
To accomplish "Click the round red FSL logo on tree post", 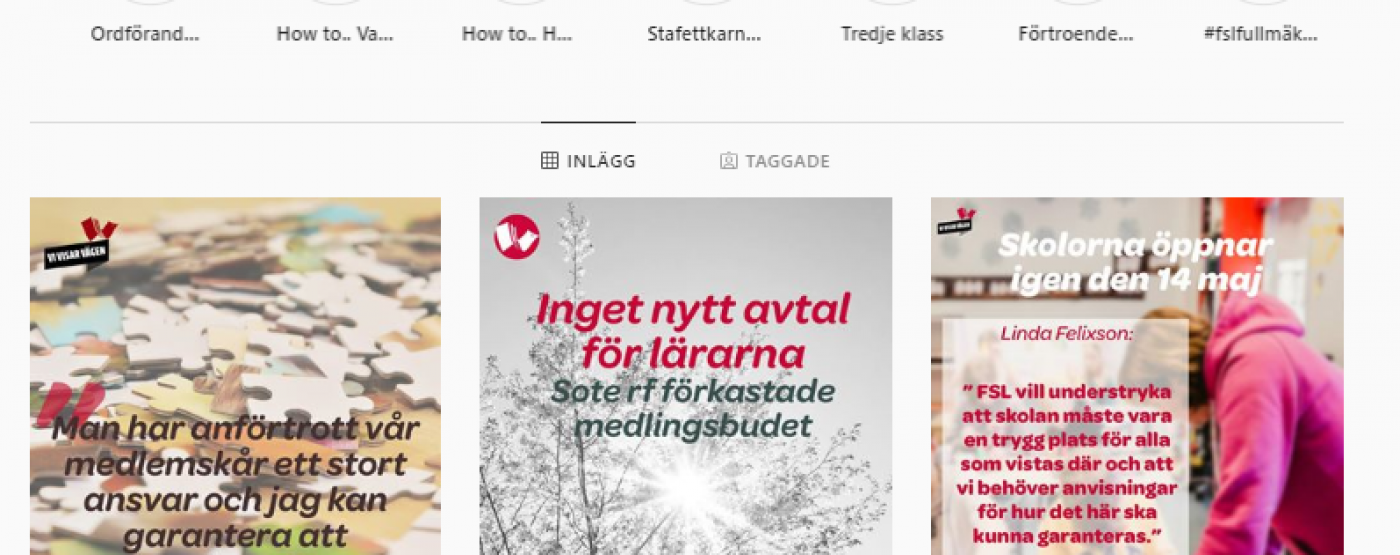I will point(516,237).
